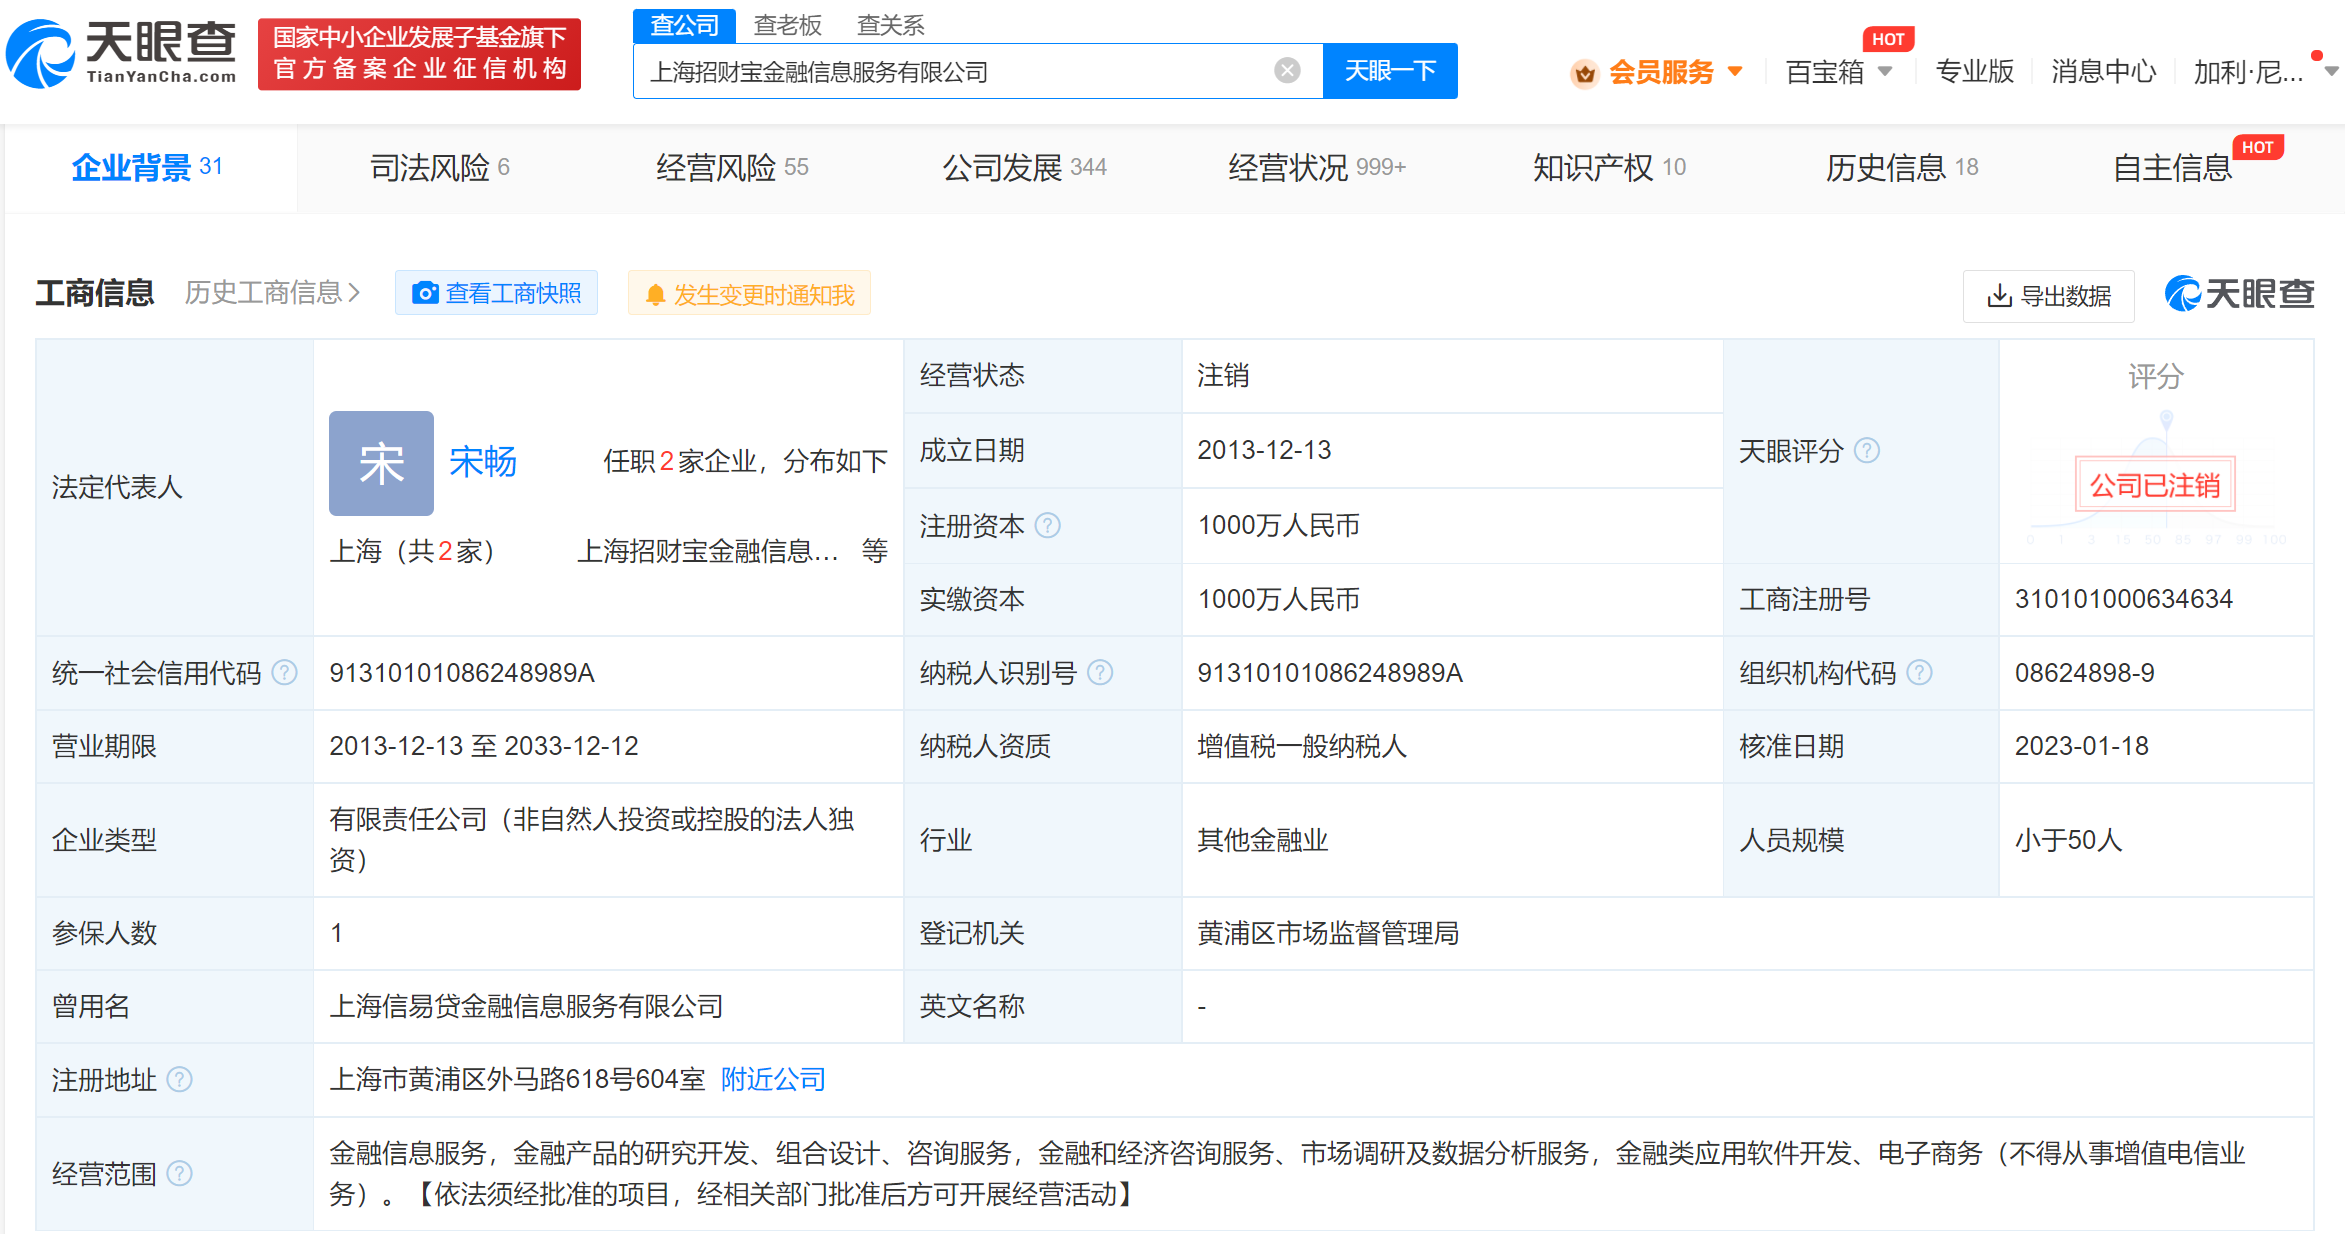Click the 宋 avatar thumbnail
2345x1234 pixels.
[381, 463]
